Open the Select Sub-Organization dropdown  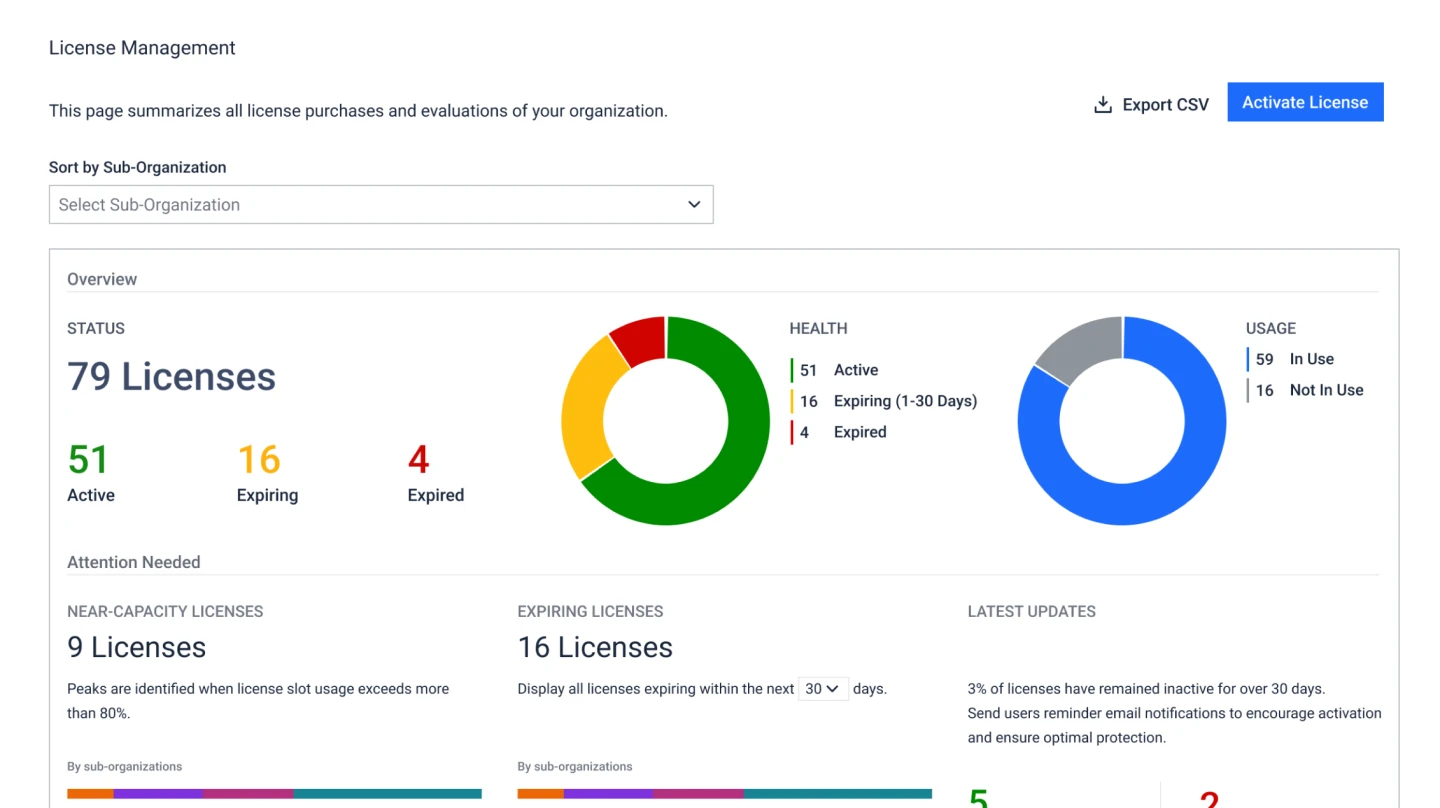tap(381, 204)
